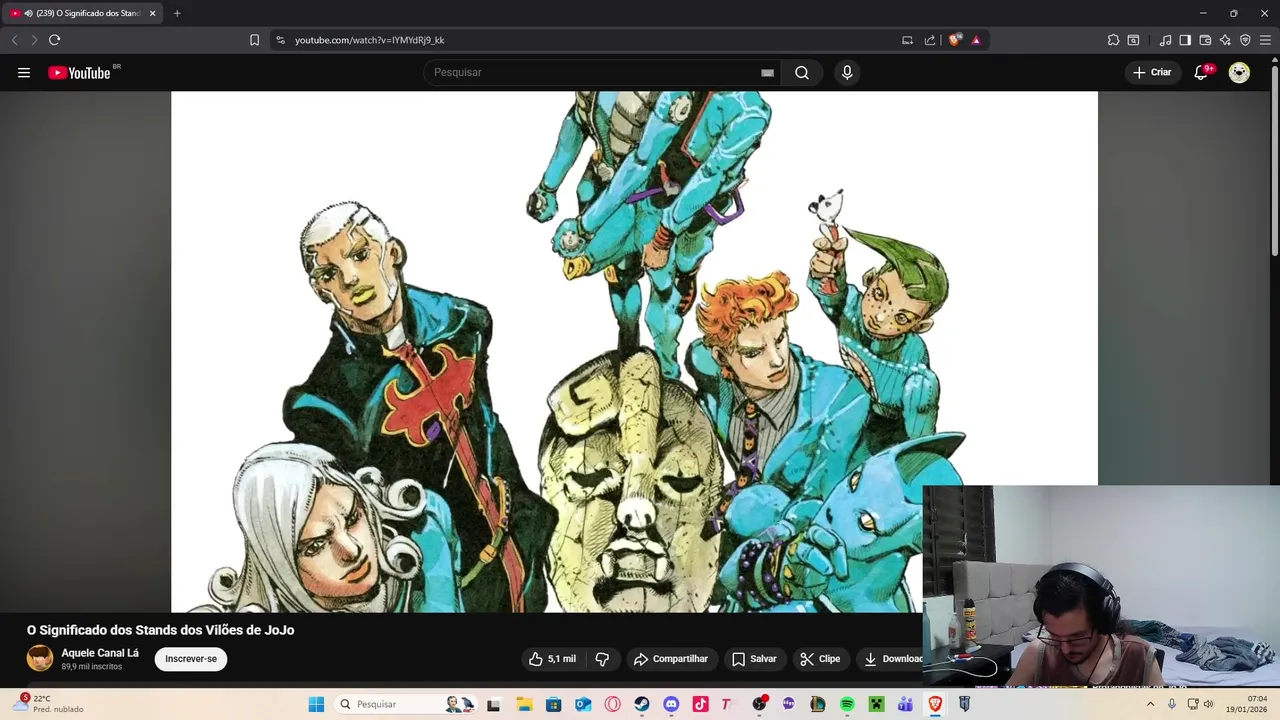The height and width of the screenshot is (720, 1280).
Task: Open Steam from the taskbar
Action: click(x=642, y=704)
